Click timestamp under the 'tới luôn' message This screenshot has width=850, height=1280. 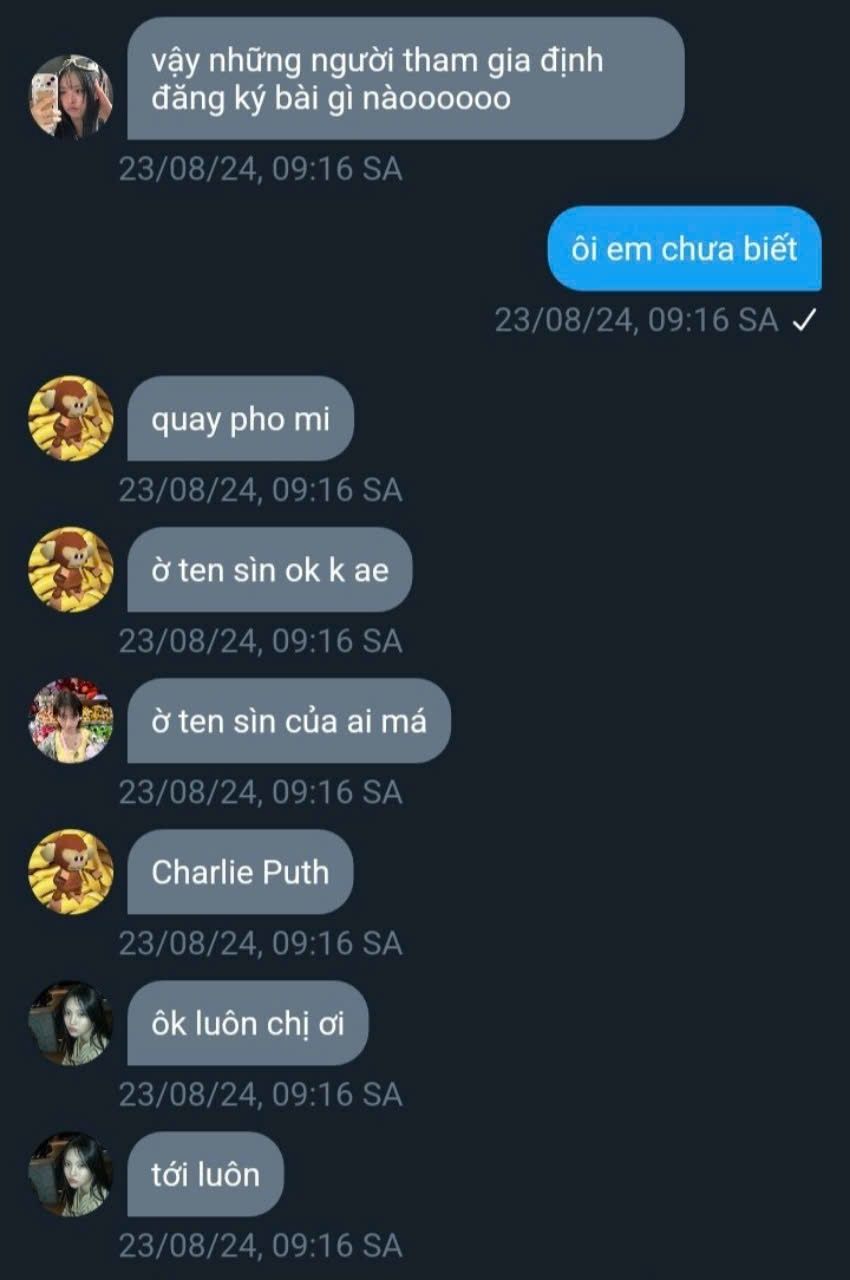coord(260,1246)
